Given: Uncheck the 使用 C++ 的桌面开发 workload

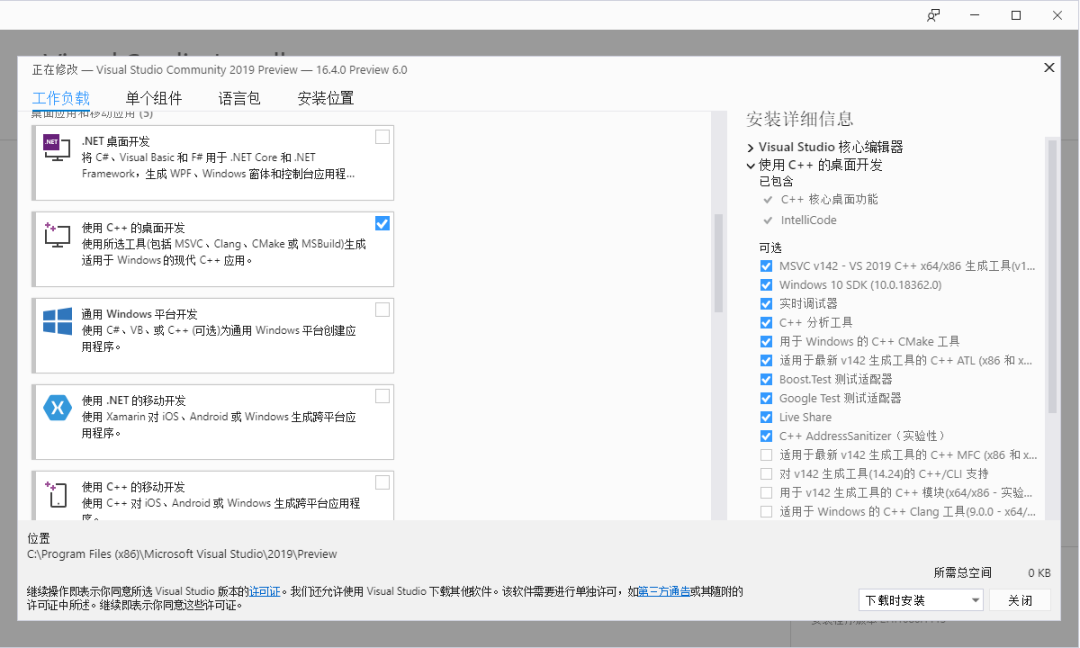Looking at the screenshot, I should click(x=381, y=223).
